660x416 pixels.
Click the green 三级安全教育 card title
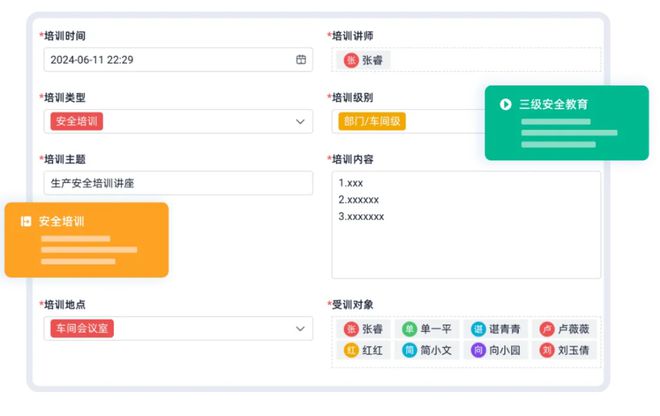[553, 104]
